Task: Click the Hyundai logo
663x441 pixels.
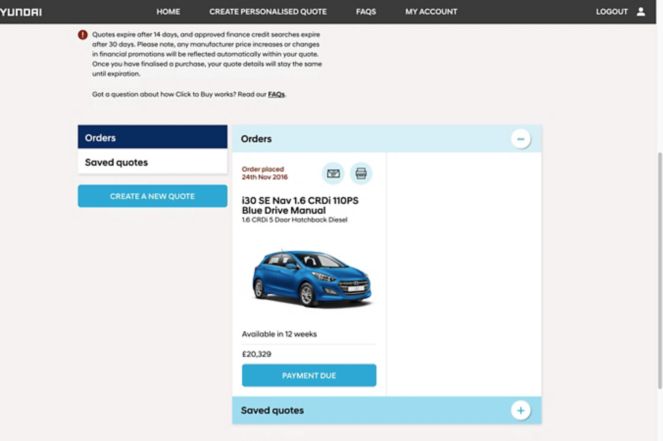Action: [21, 12]
